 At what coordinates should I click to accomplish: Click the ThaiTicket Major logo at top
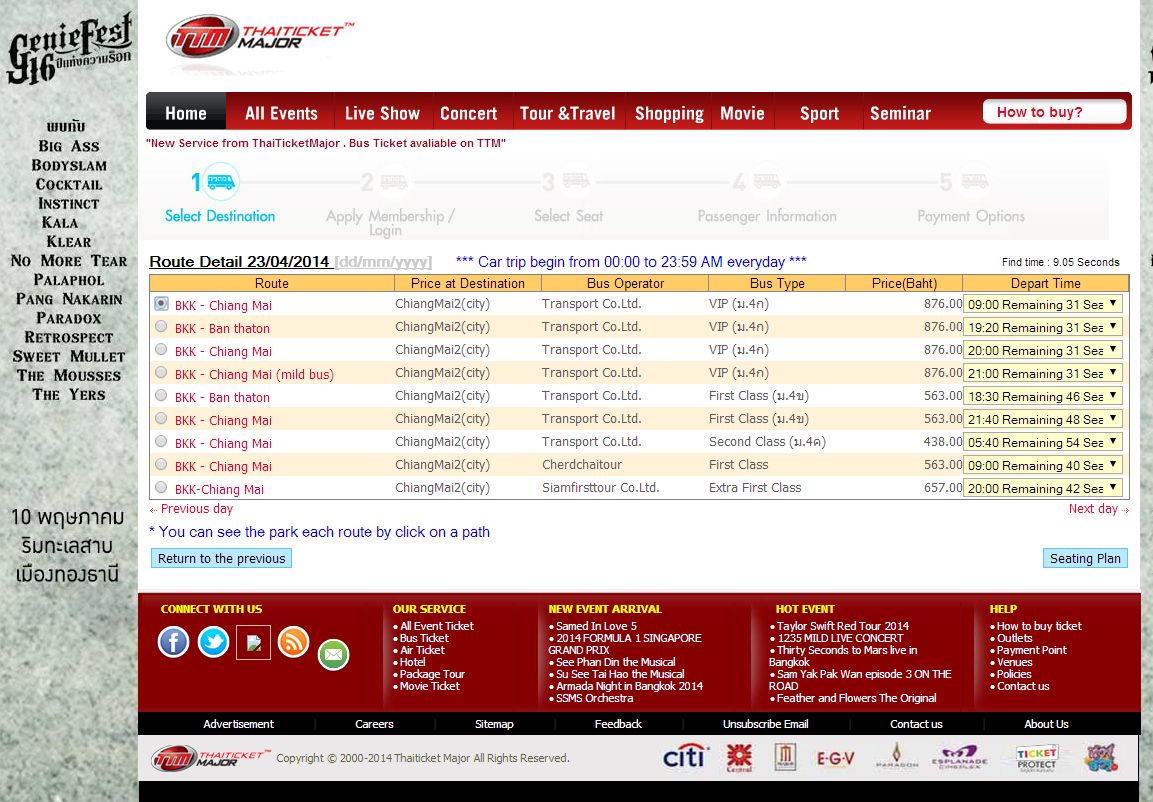coord(259,37)
